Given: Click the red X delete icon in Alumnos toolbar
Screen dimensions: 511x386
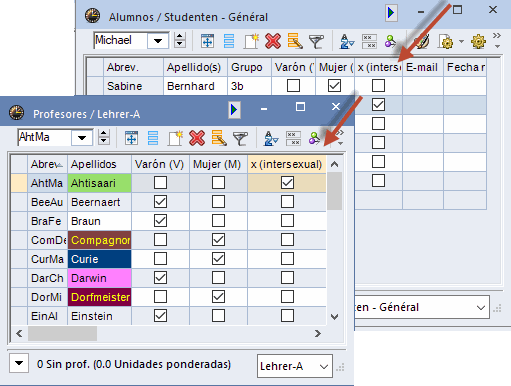Looking at the screenshot, I should pyautogui.click(x=273, y=41).
